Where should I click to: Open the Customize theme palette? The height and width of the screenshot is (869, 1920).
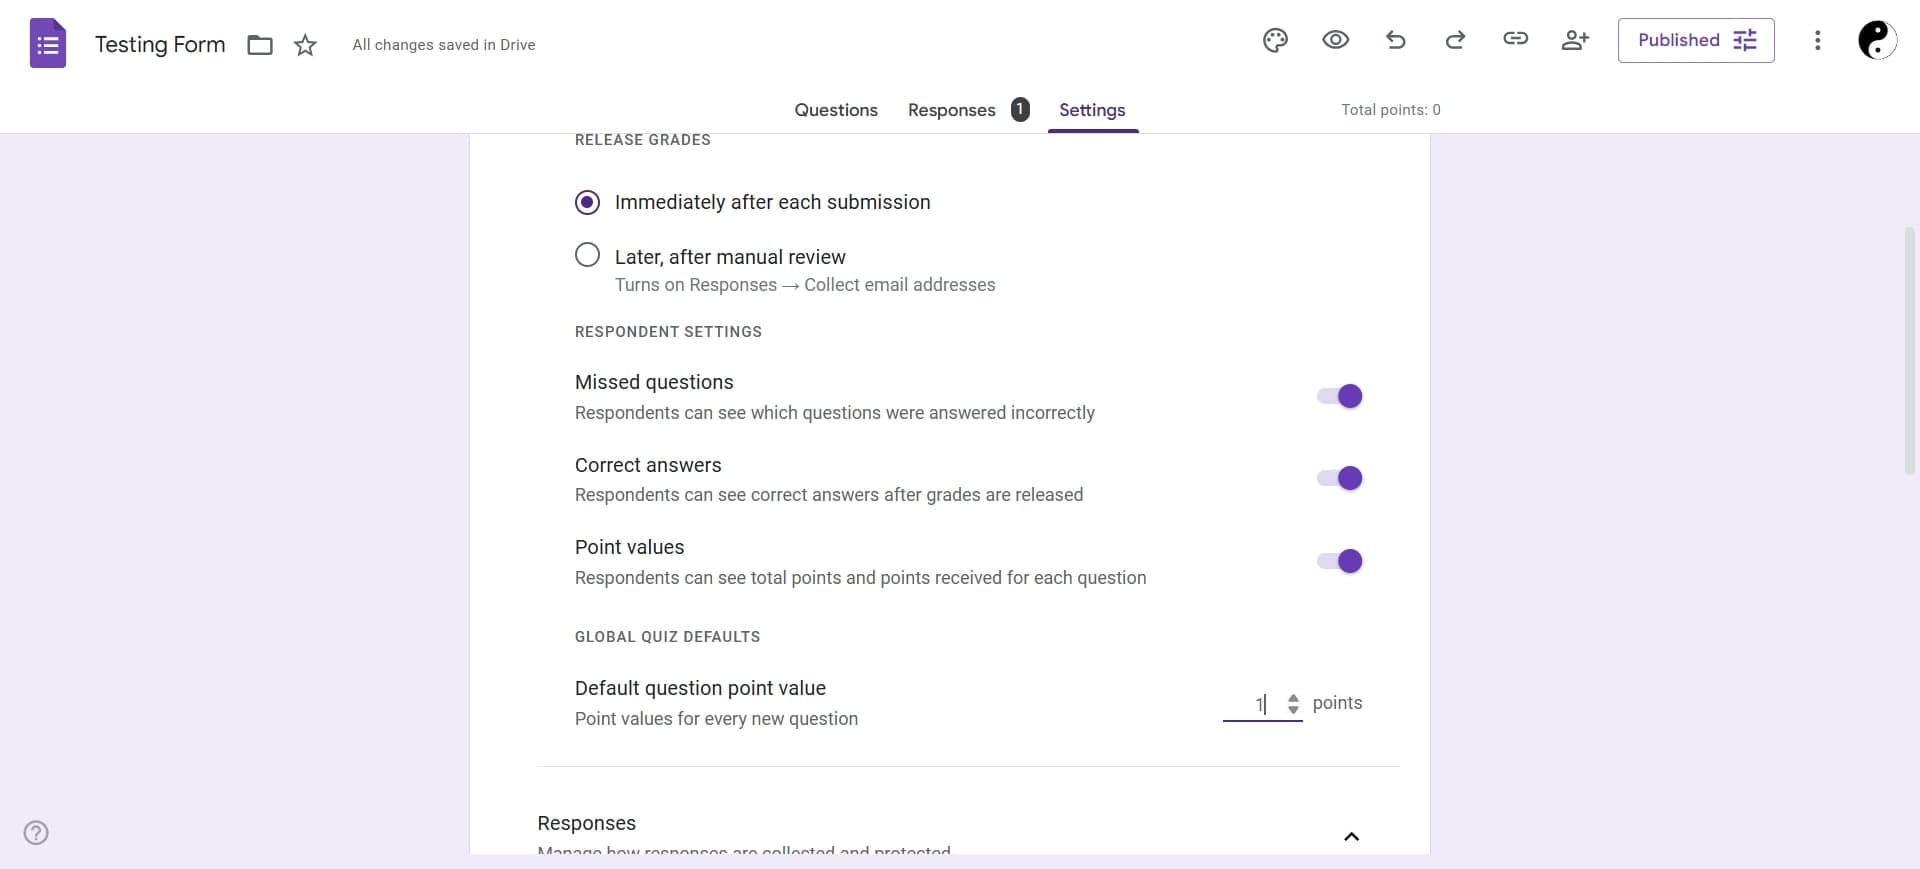[1275, 41]
